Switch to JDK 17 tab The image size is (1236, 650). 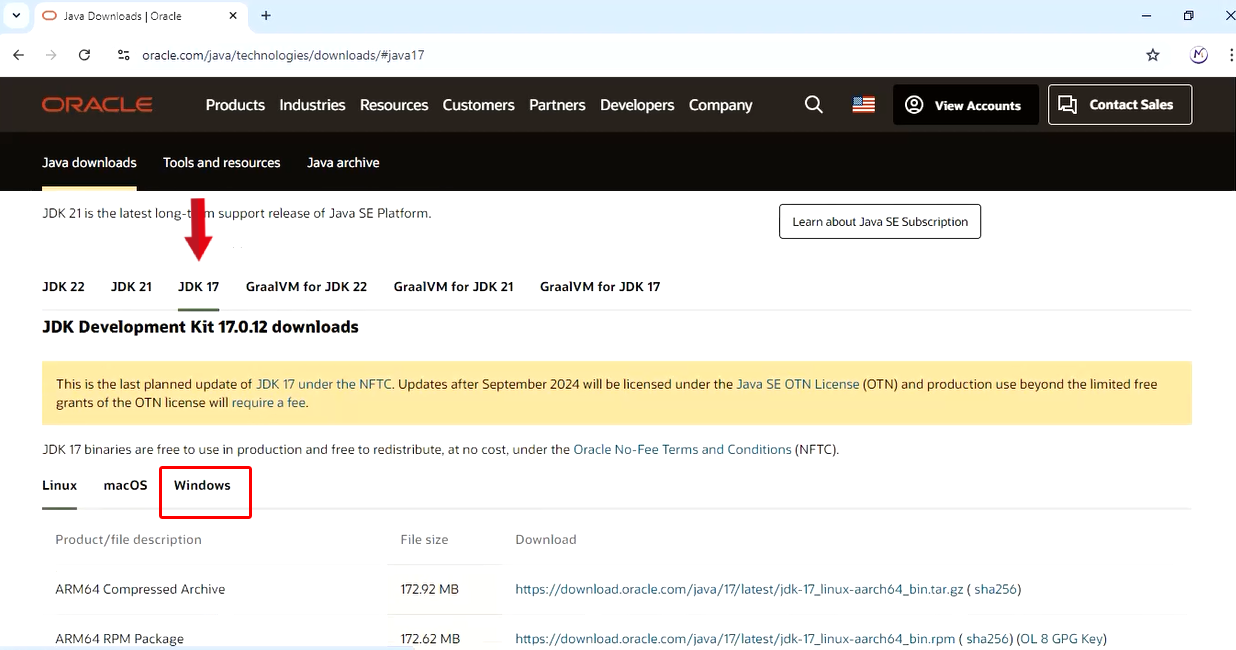pyautogui.click(x=198, y=287)
